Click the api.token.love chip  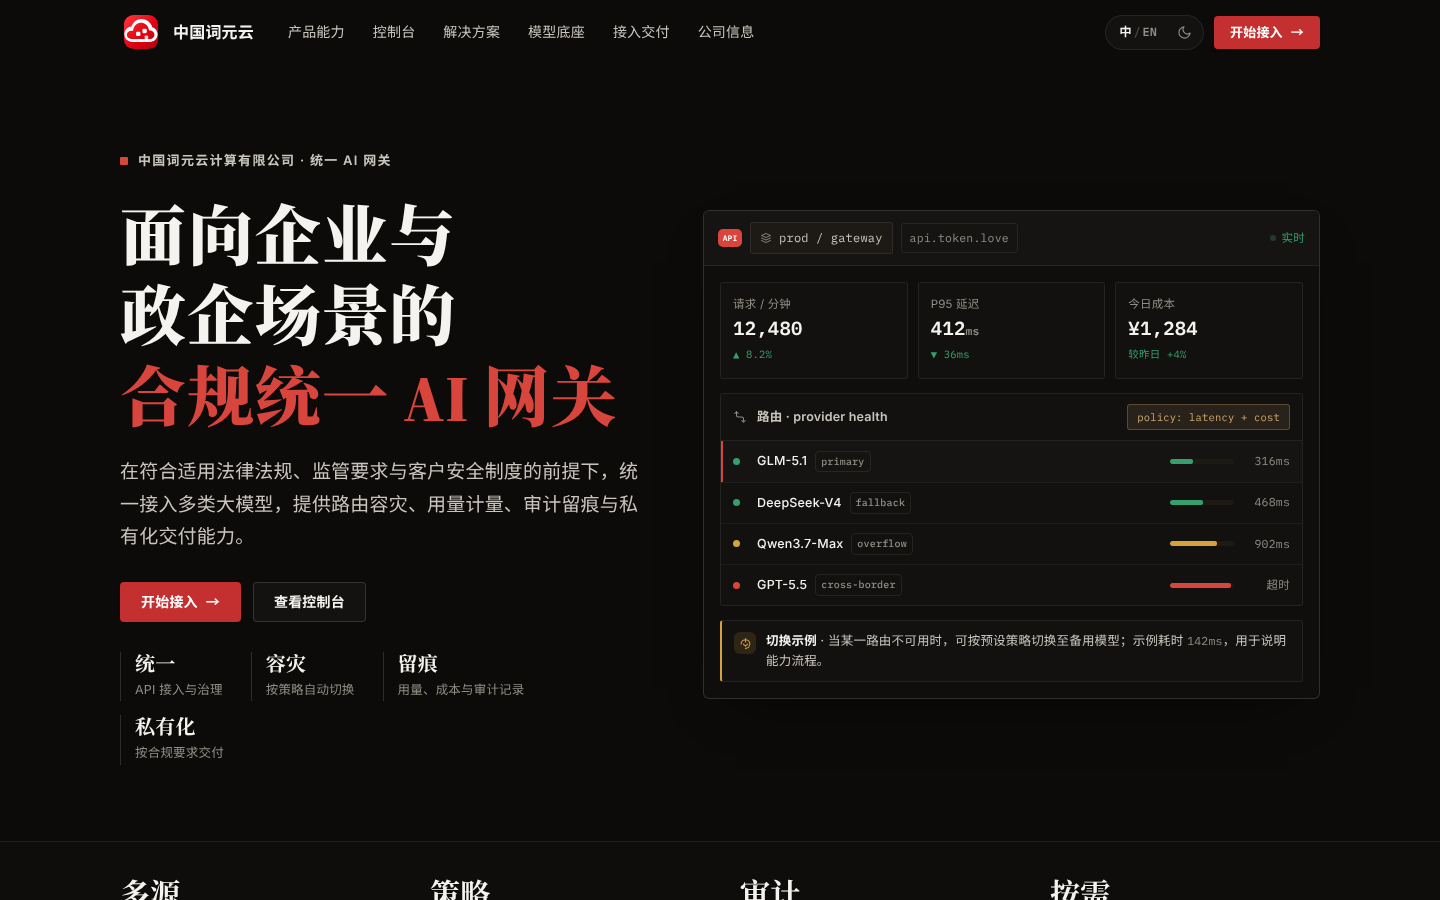[959, 238]
